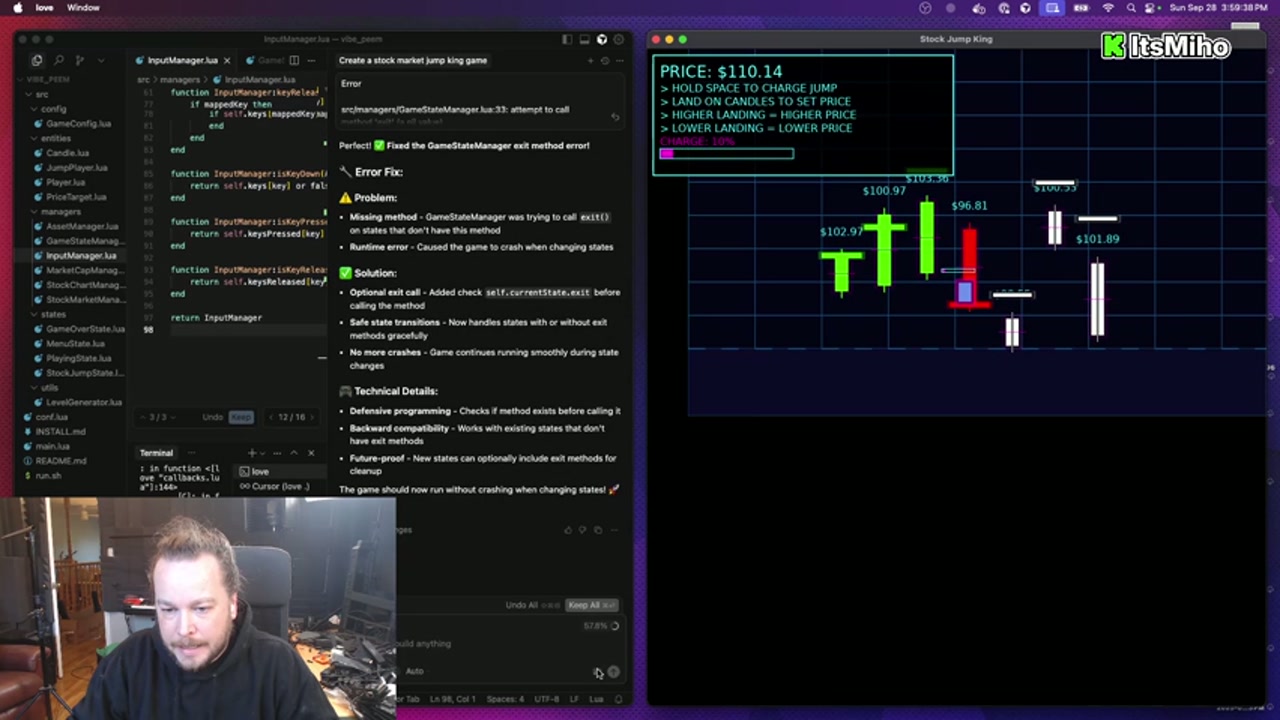The image size is (1280, 720).
Task: Toggle the AI chat pane layout icon
Action: click(567, 39)
